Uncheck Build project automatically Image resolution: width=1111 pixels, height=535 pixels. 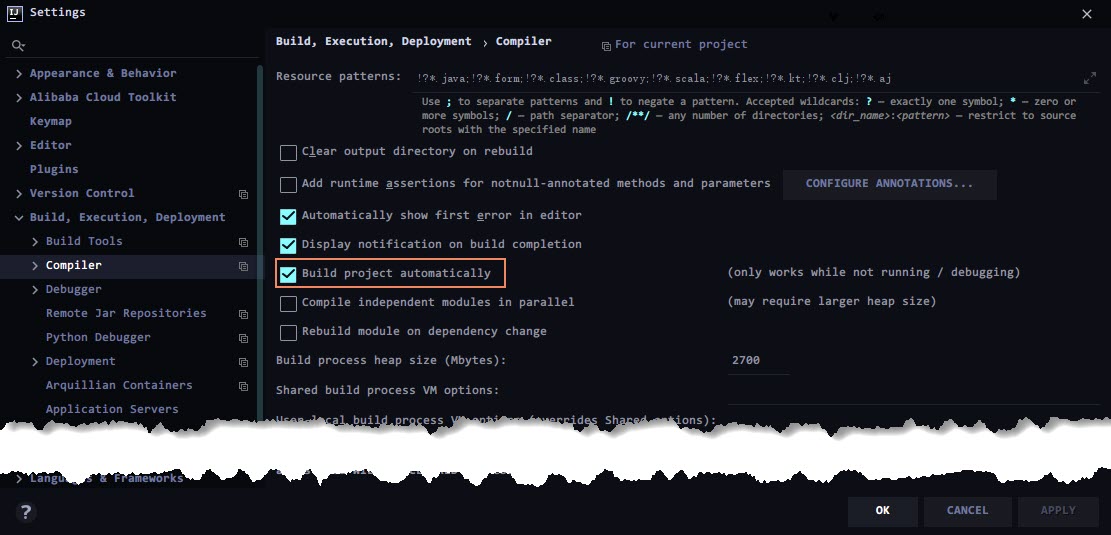288,274
